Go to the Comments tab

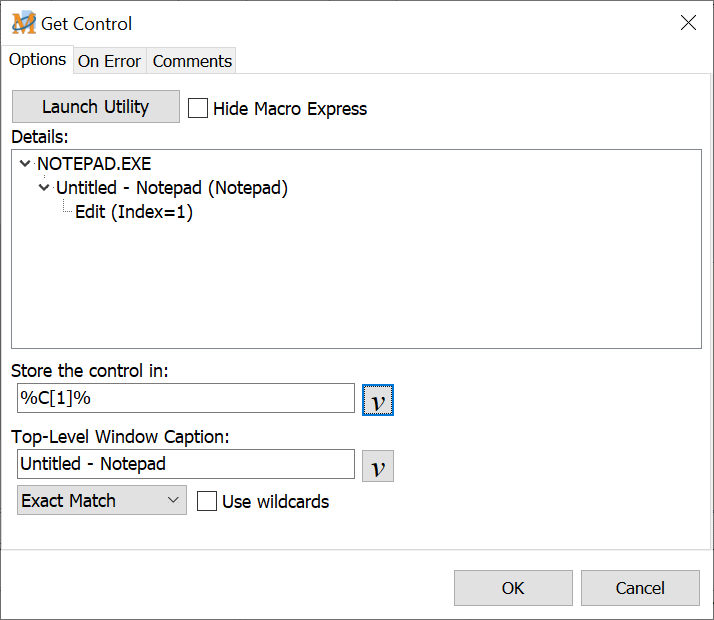pos(192,61)
